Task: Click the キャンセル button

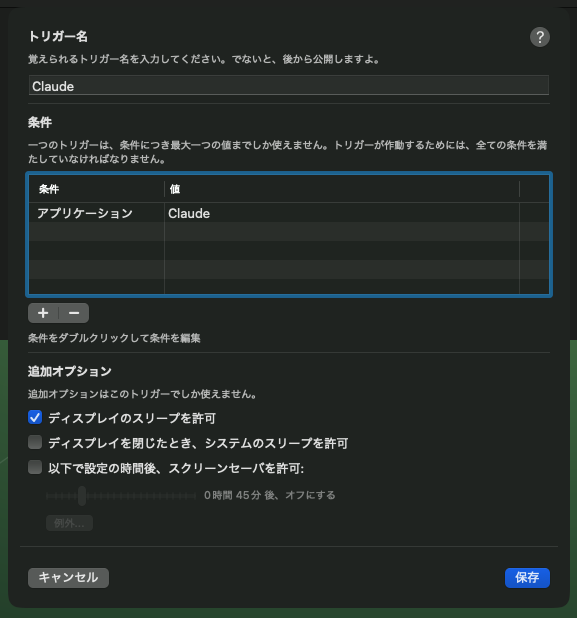Action: [68, 578]
